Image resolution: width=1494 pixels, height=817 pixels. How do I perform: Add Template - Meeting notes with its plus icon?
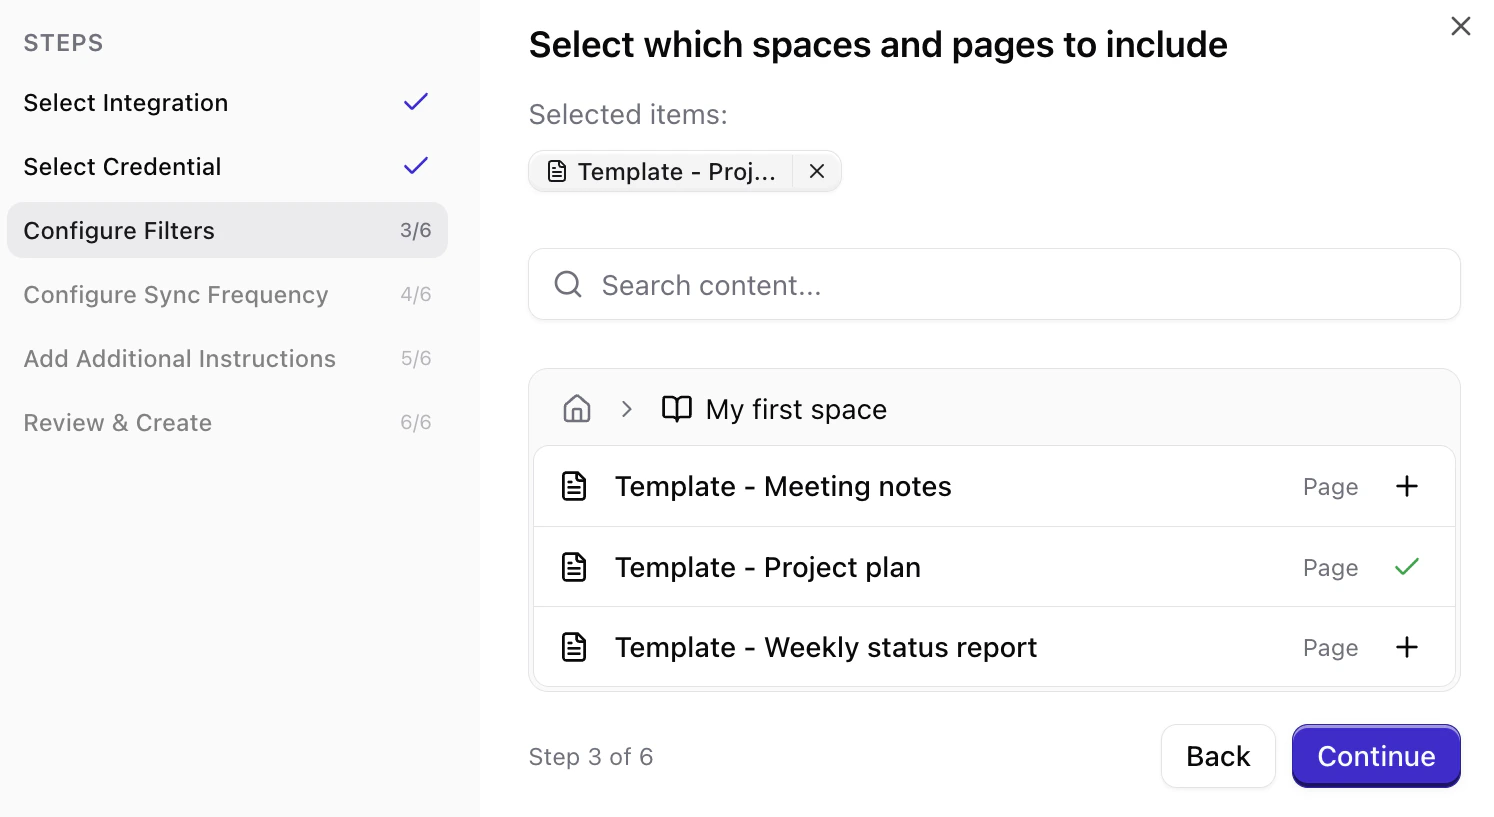coord(1406,486)
